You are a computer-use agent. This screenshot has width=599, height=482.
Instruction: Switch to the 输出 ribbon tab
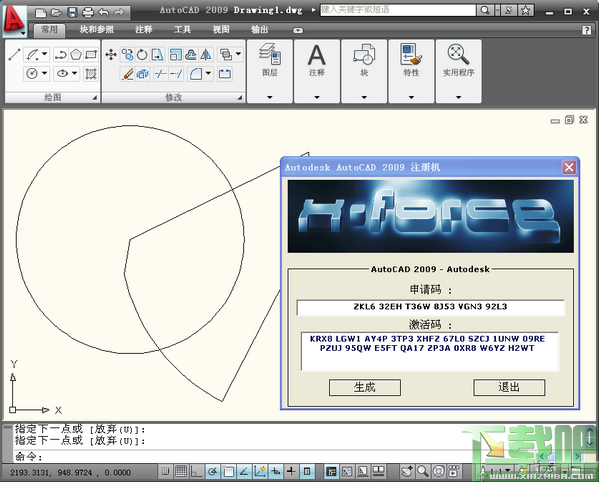[260, 30]
